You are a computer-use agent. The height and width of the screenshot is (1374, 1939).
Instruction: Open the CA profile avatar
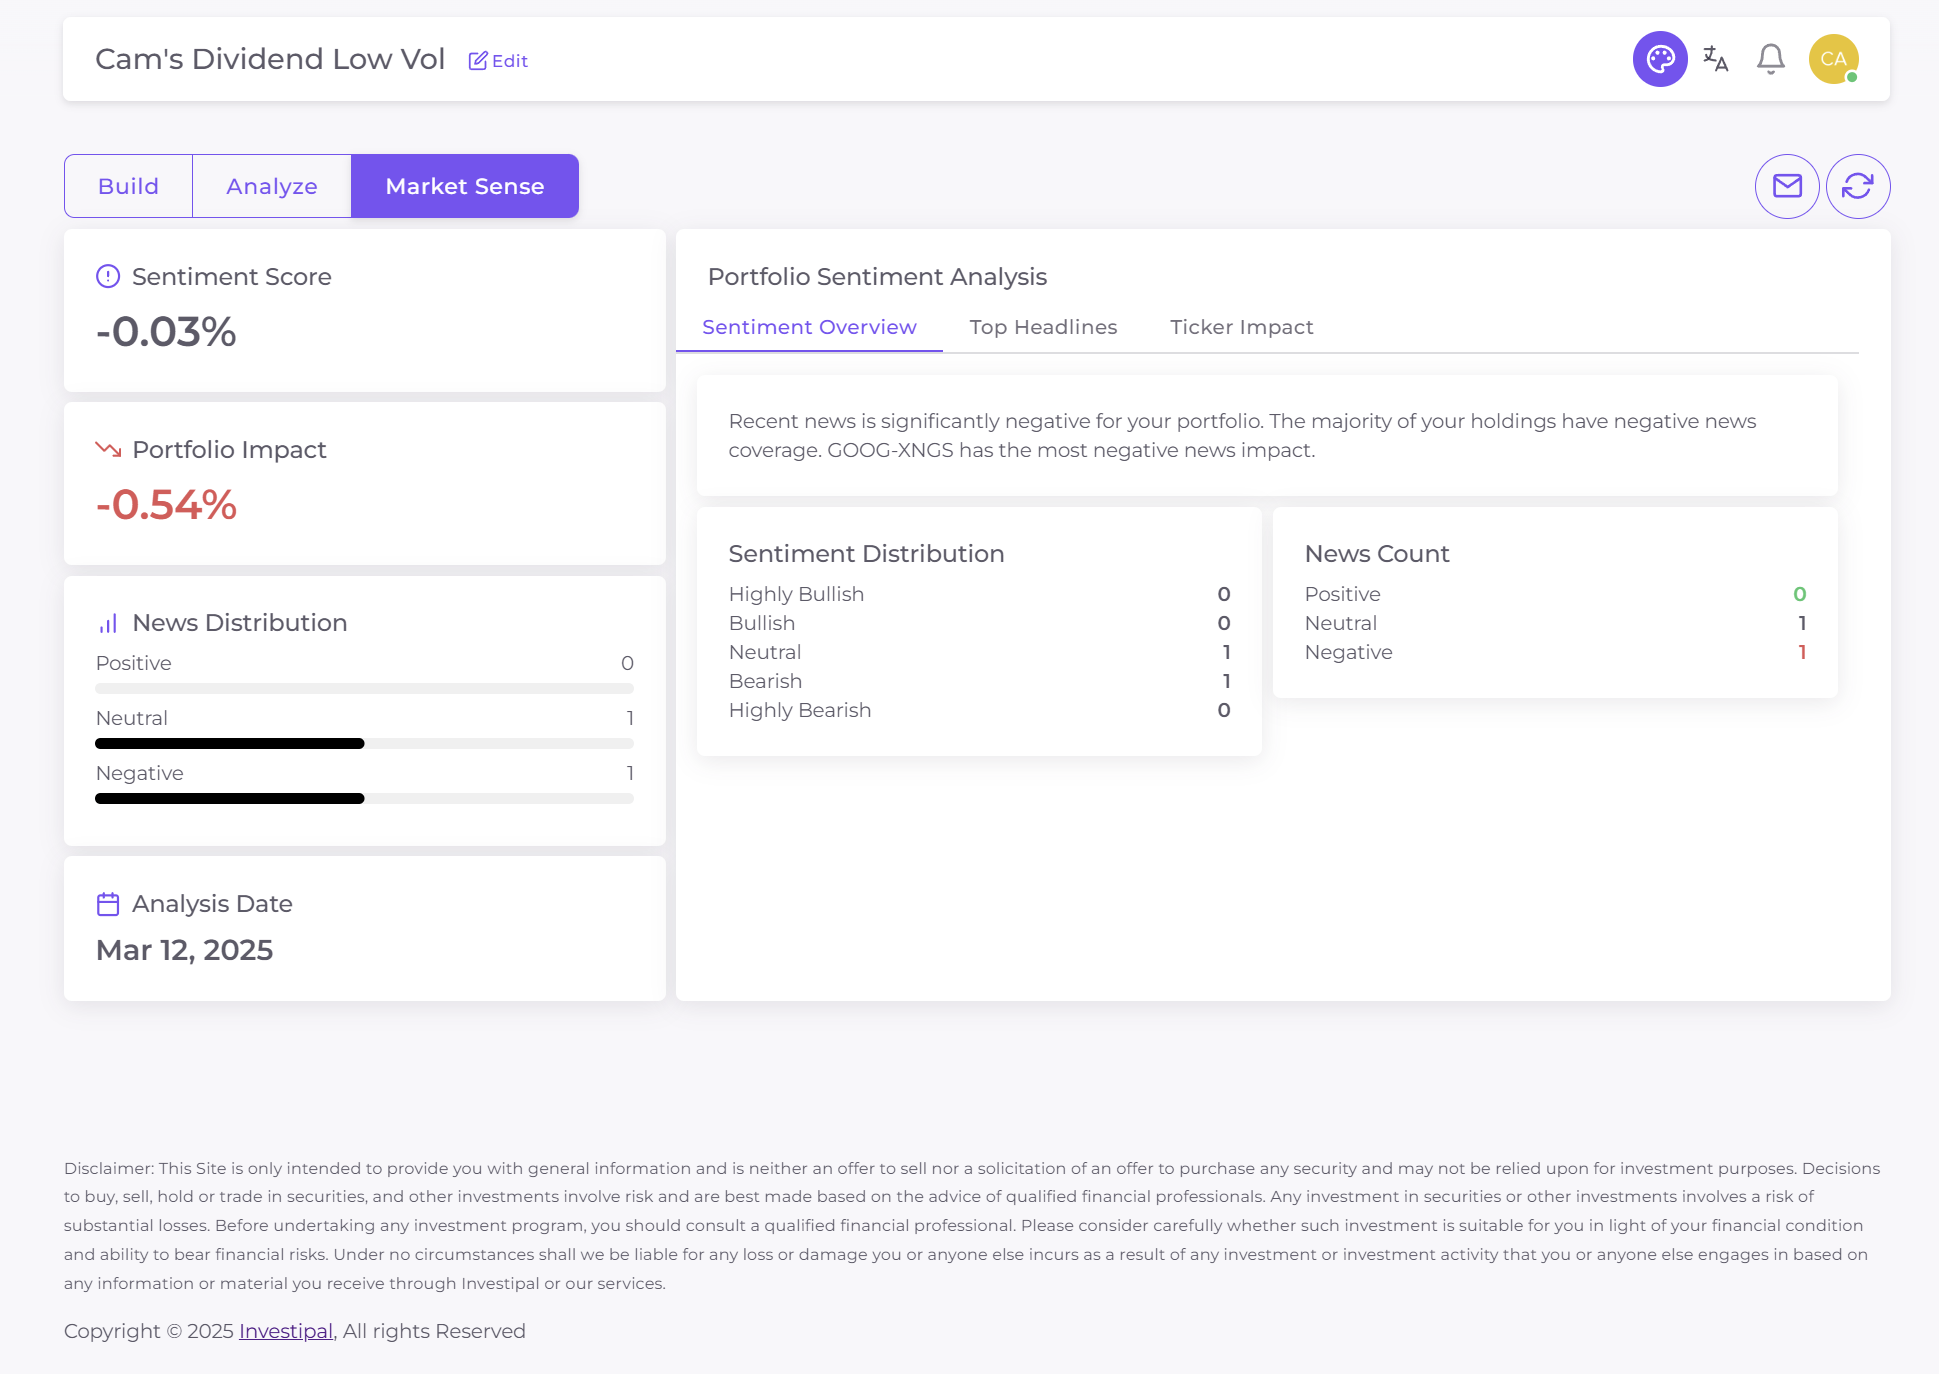pyautogui.click(x=1832, y=58)
